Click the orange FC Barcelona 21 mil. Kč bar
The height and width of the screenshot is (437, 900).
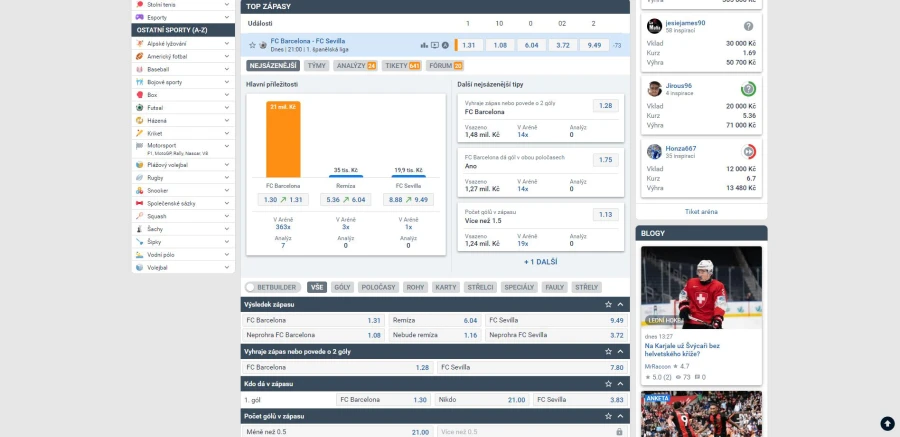(x=283, y=140)
